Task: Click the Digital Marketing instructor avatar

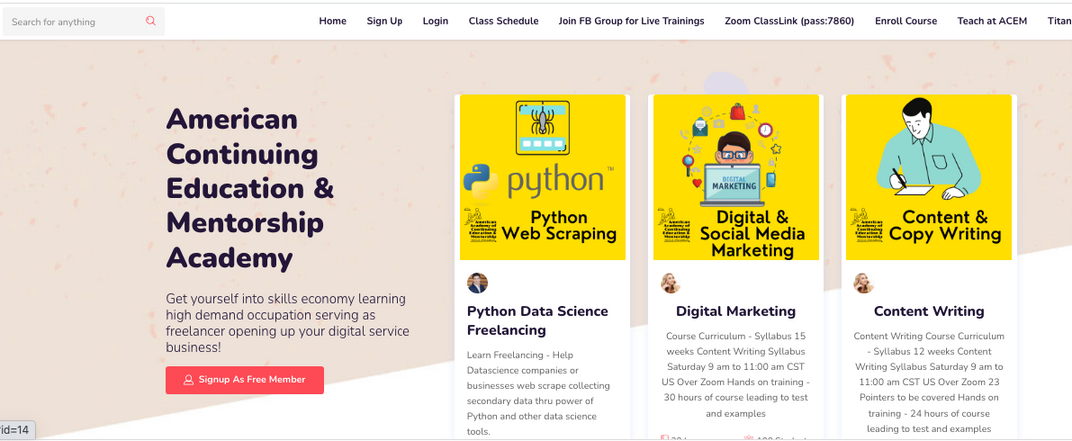Action: [671, 283]
